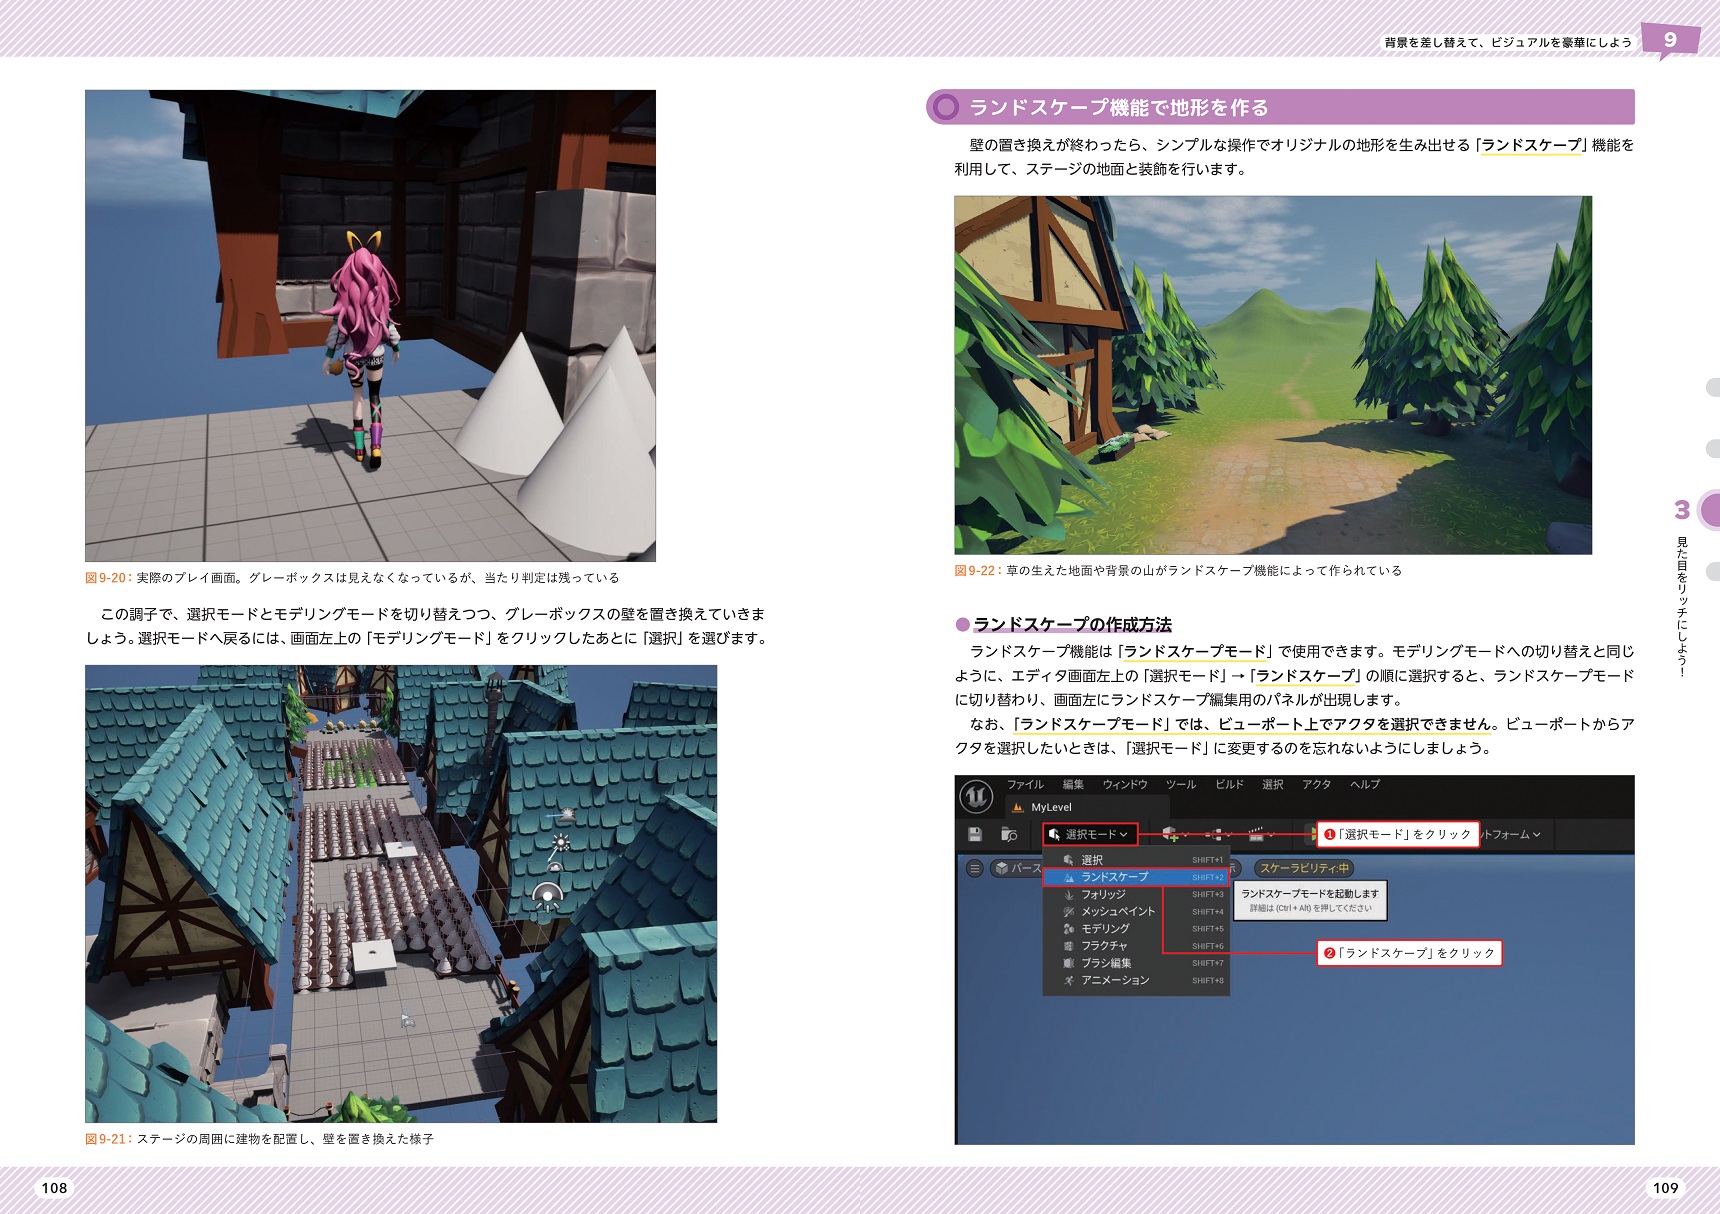Click the スケーラビリティ:中 button
This screenshot has width=1720, height=1214.
point(1303,868)
